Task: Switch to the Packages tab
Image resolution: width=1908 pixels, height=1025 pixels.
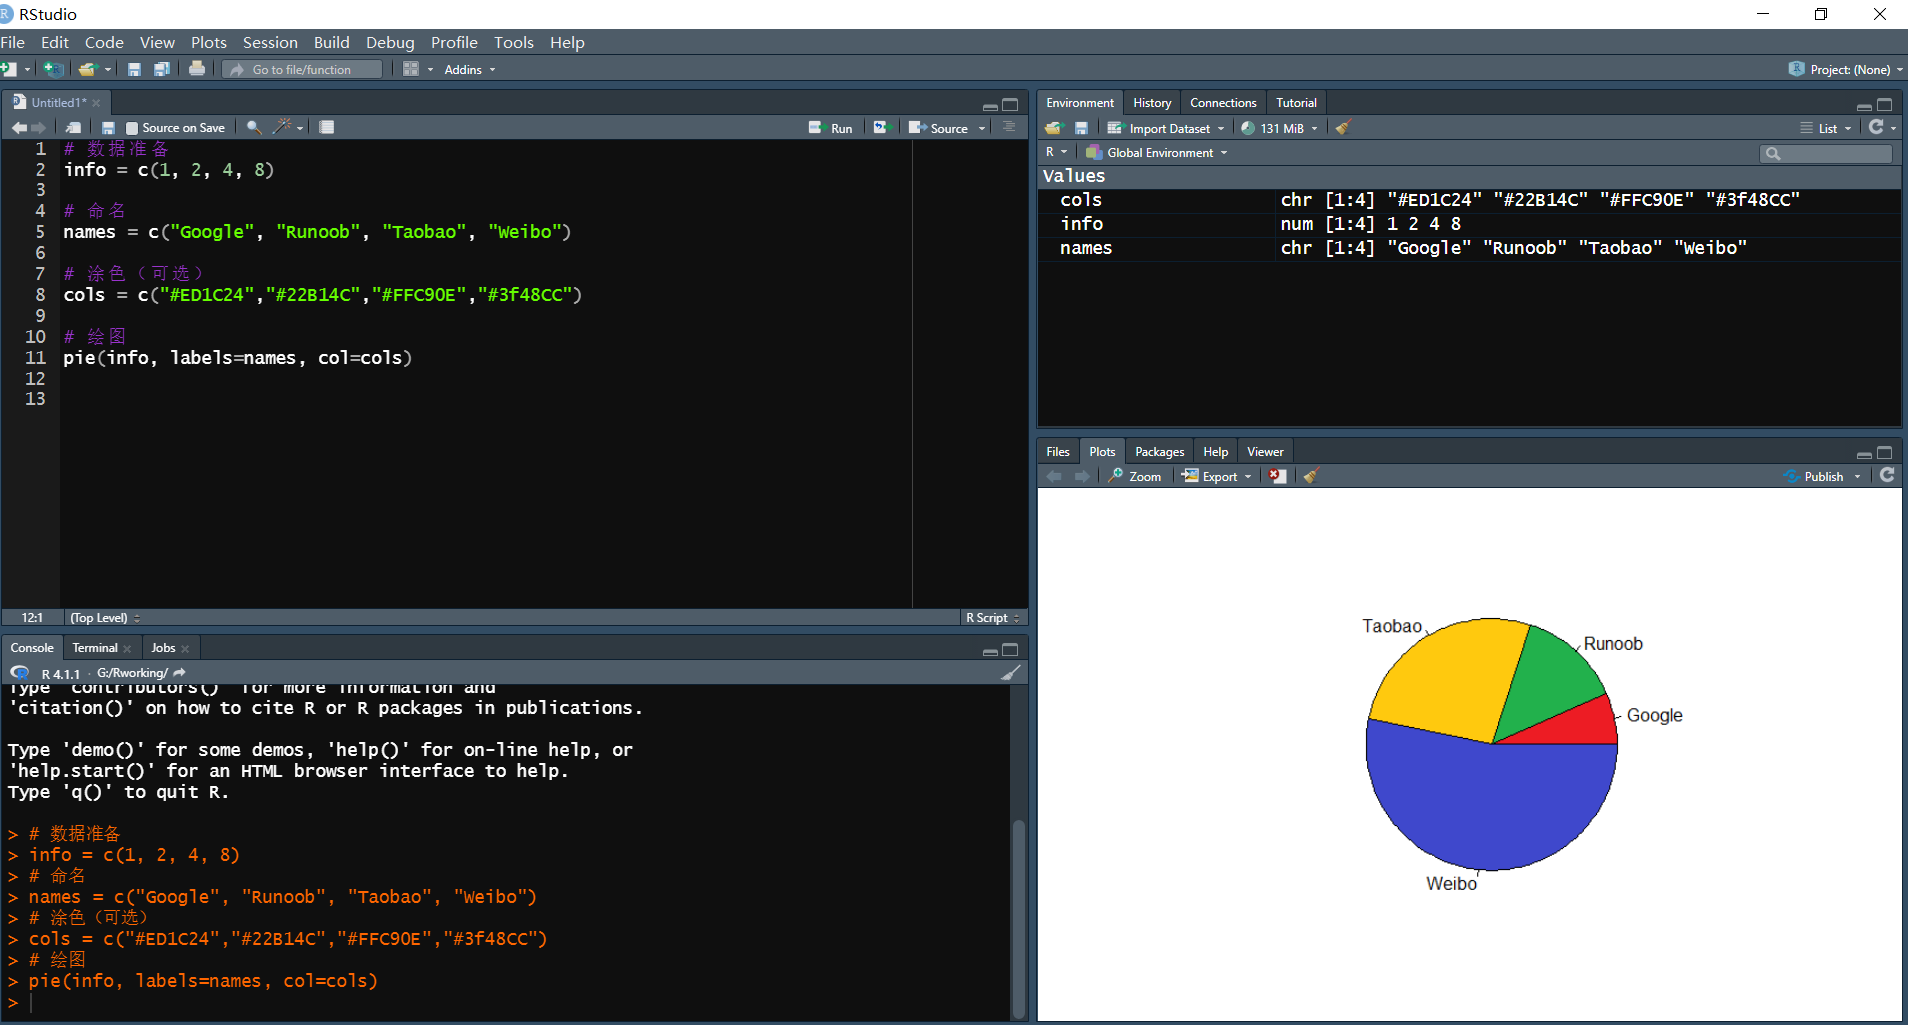Action: click(1158, 451)
